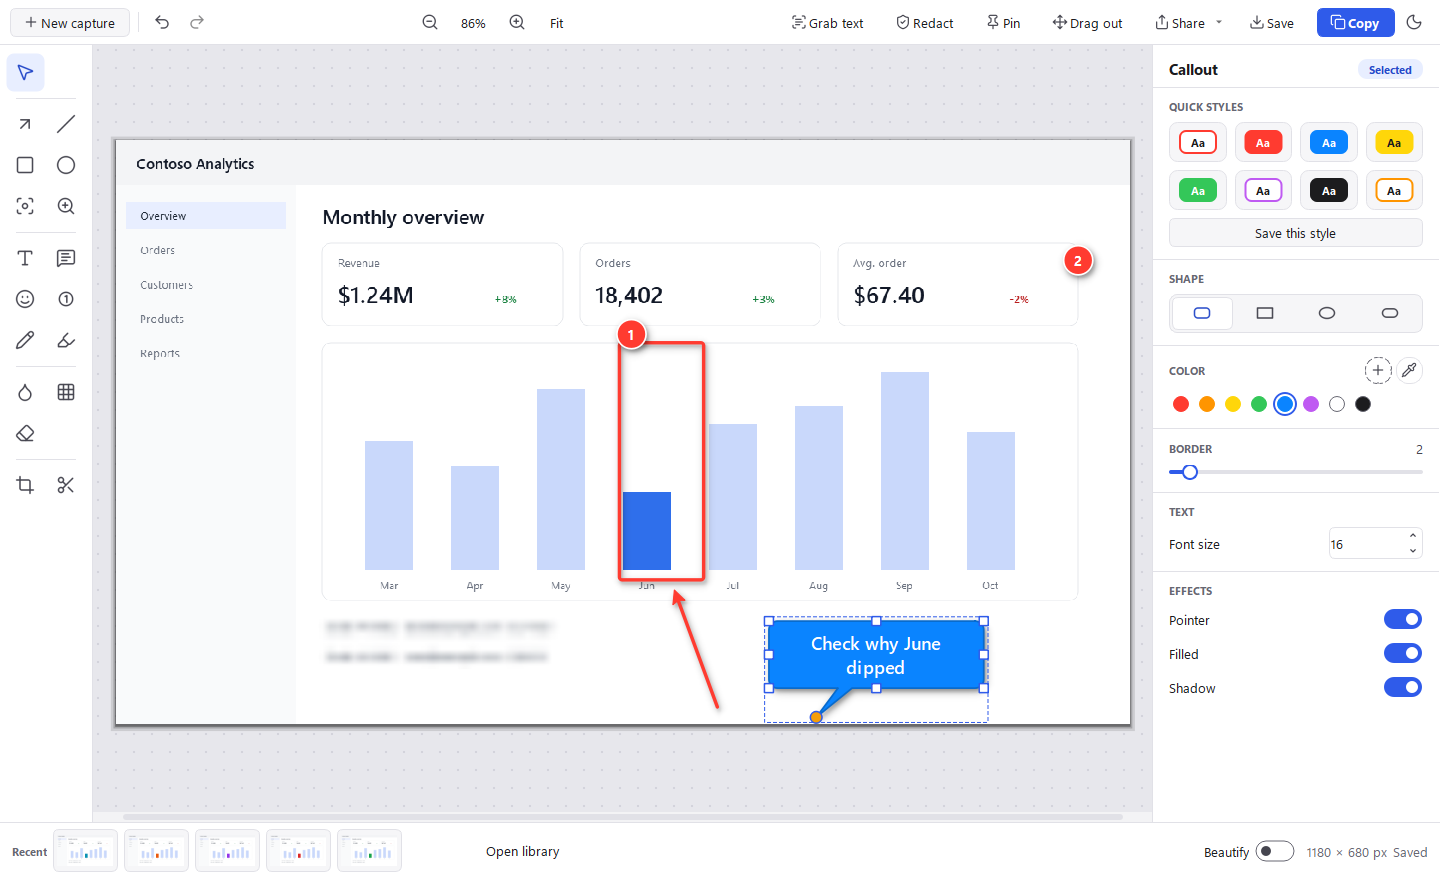Choose the Crop tool
1440x880 pixels.
point(25,485)
